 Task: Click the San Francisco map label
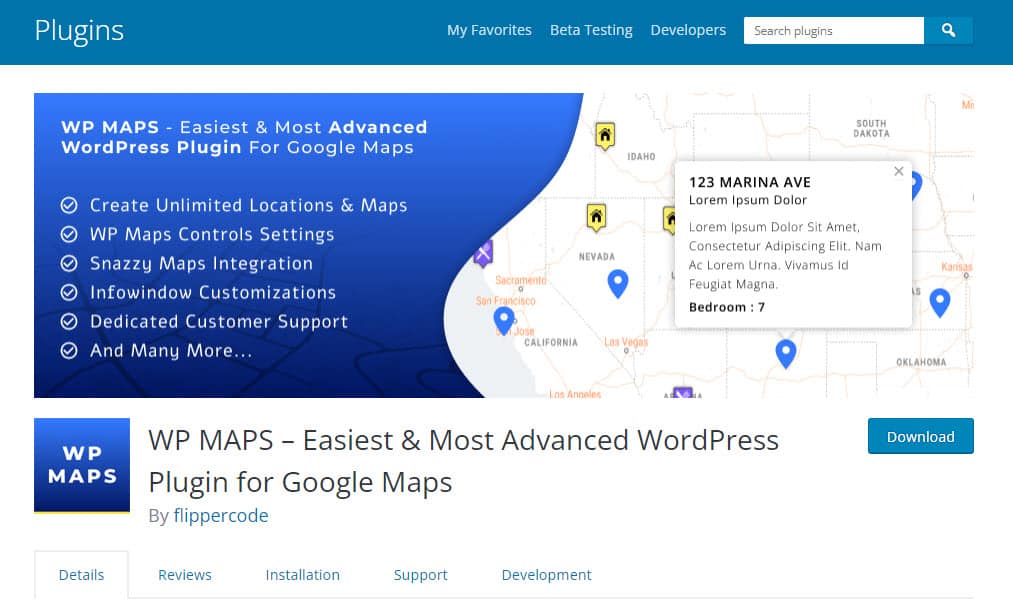tap(505, 301)
